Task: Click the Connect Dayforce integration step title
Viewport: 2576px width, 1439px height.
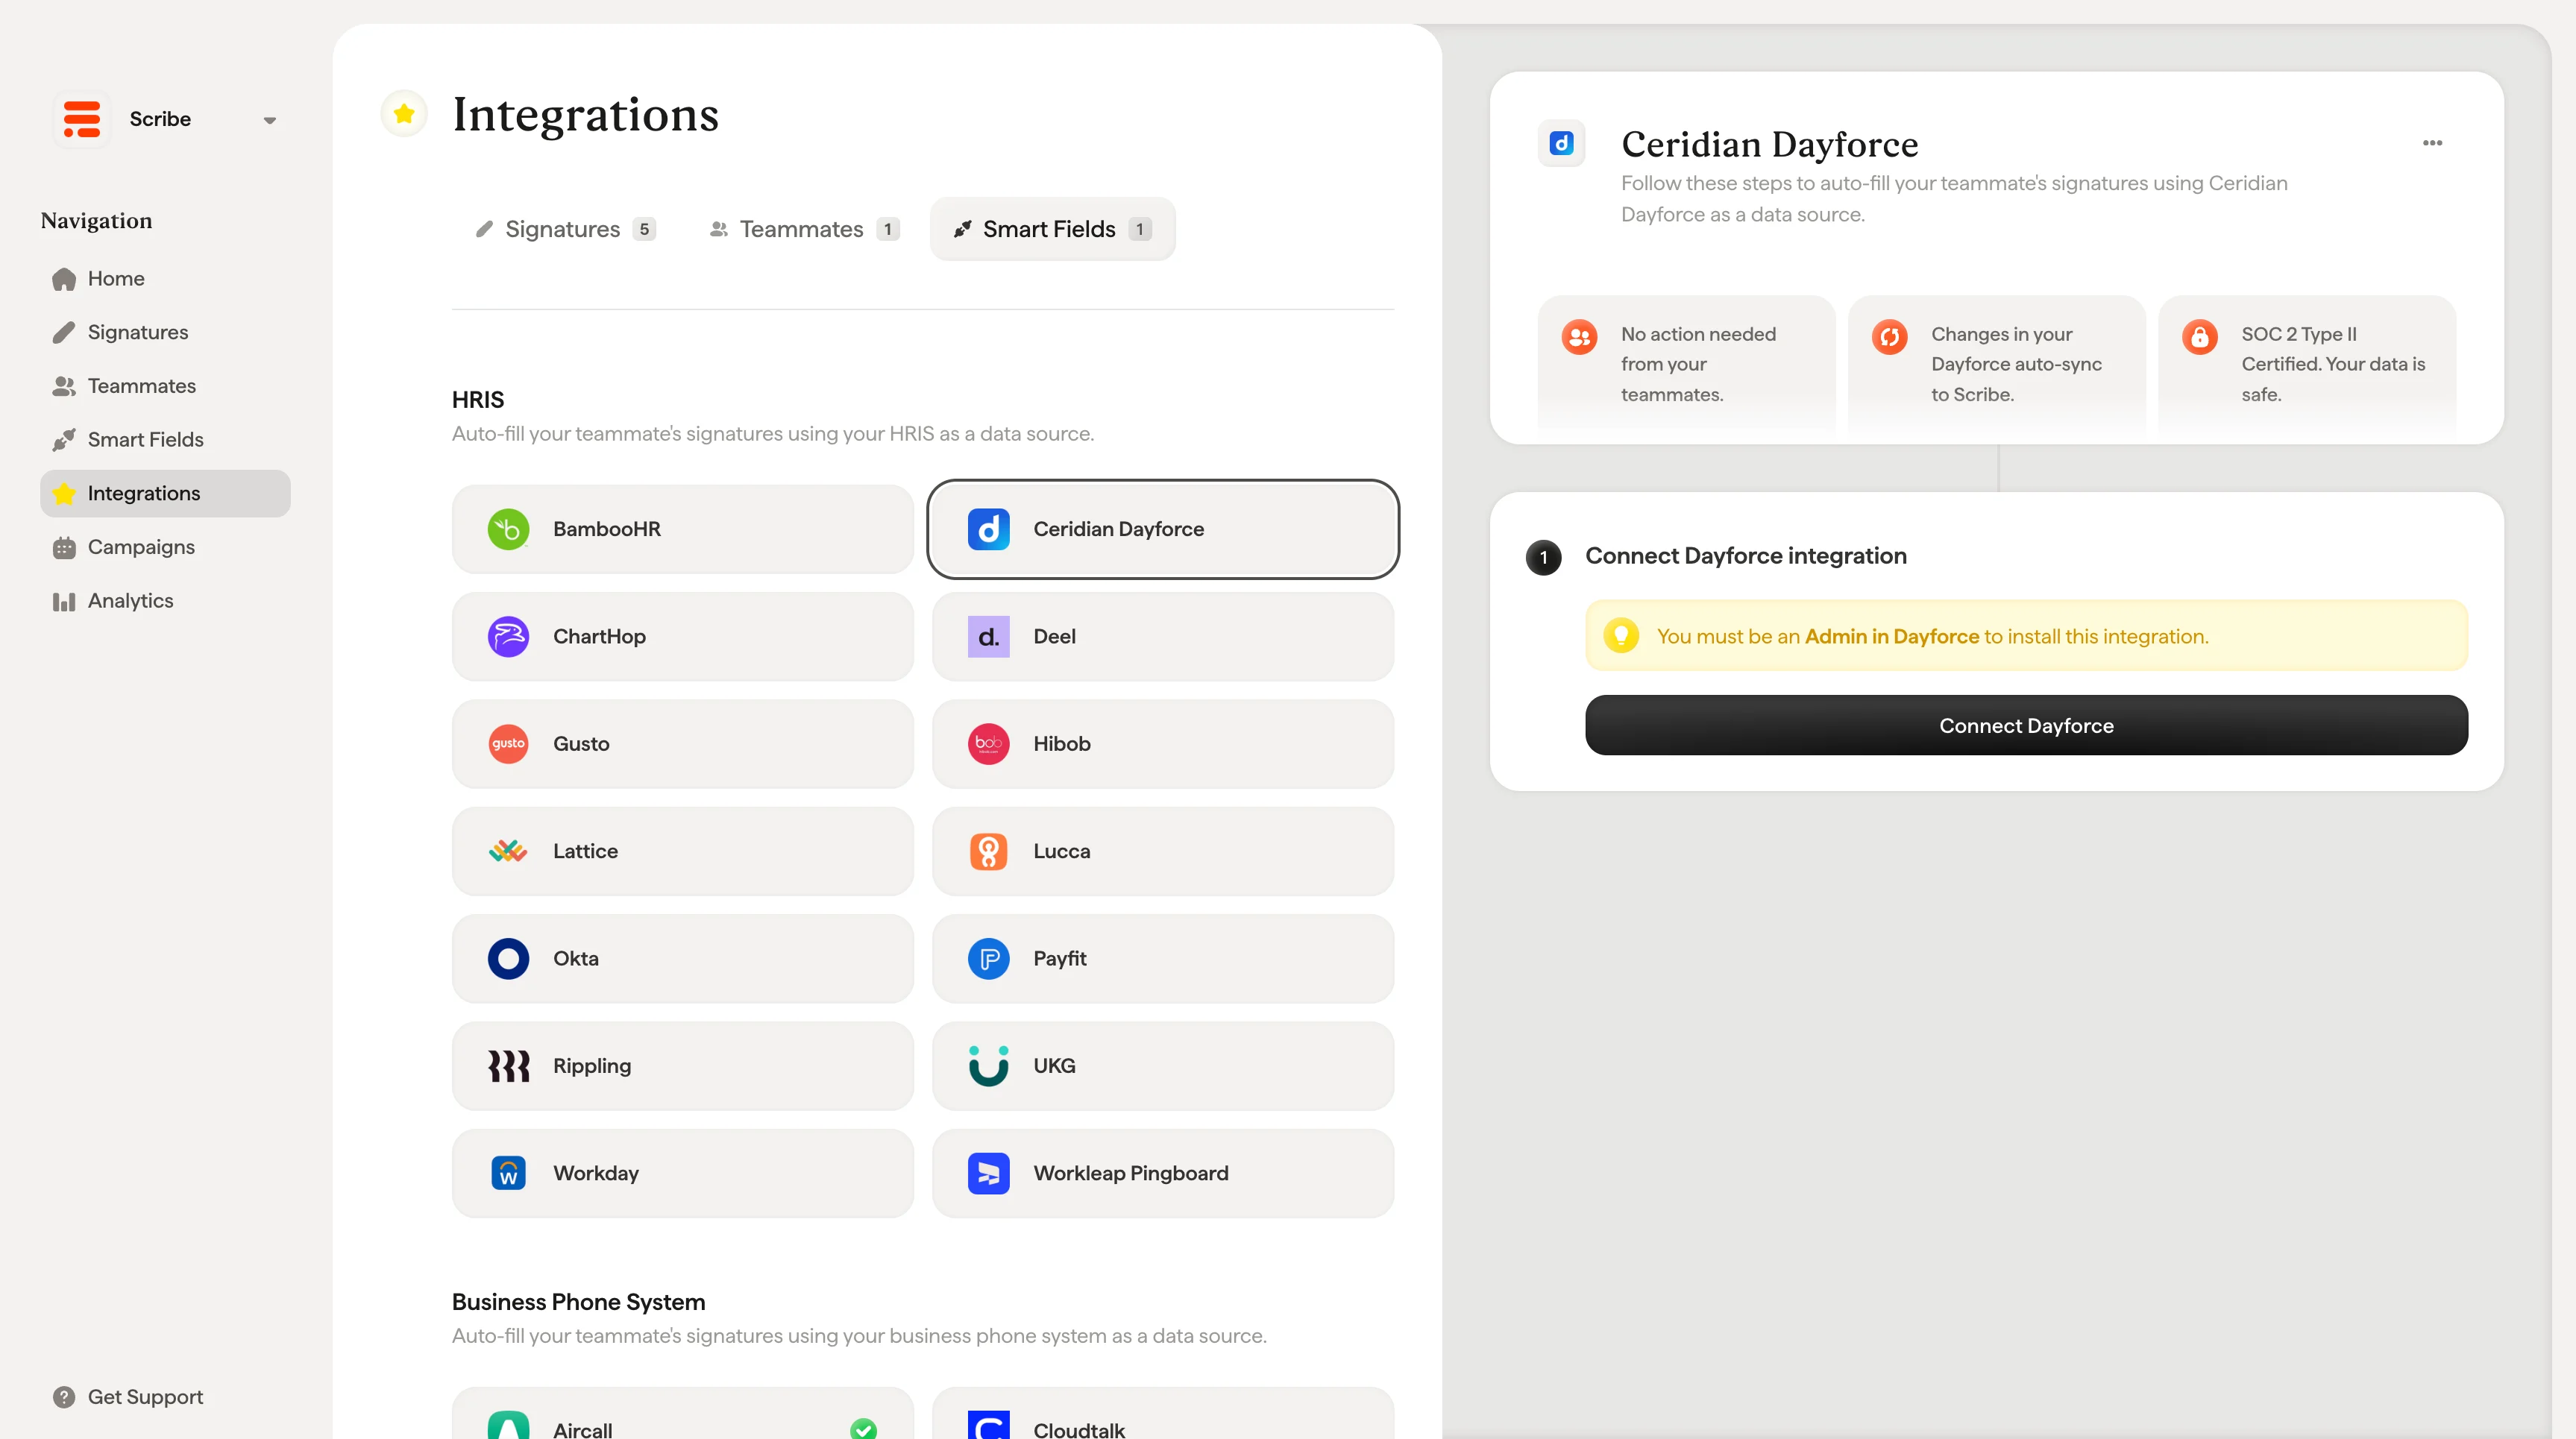Action: pyautogui.click(x=1745, y=556)
